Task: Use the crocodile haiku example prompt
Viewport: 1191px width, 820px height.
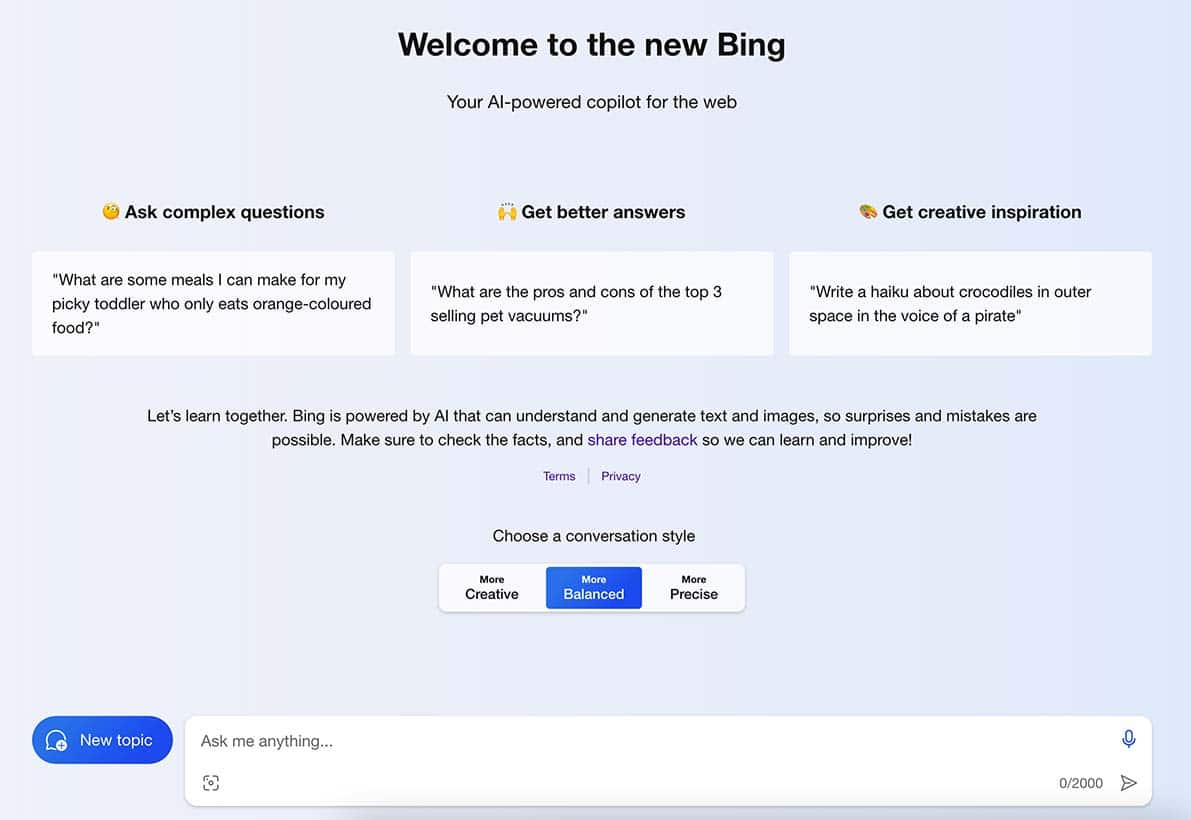Action: pos(970,303)
